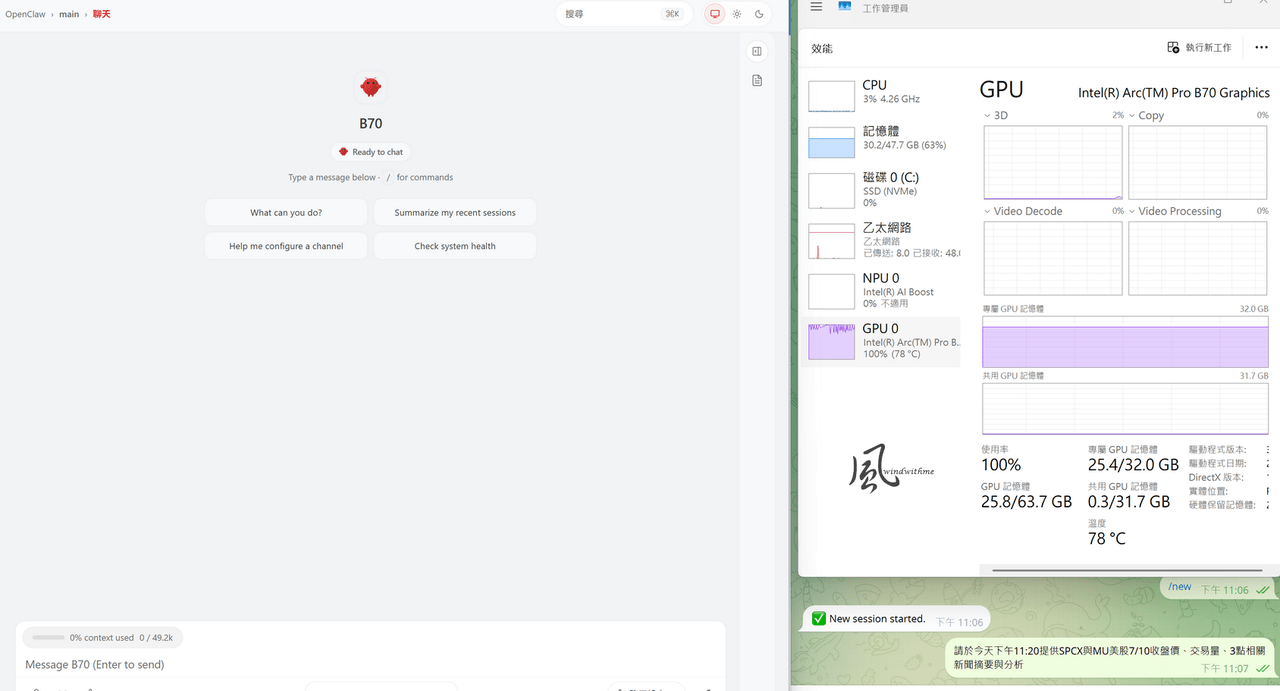Click the 效能 page heading

822,48
